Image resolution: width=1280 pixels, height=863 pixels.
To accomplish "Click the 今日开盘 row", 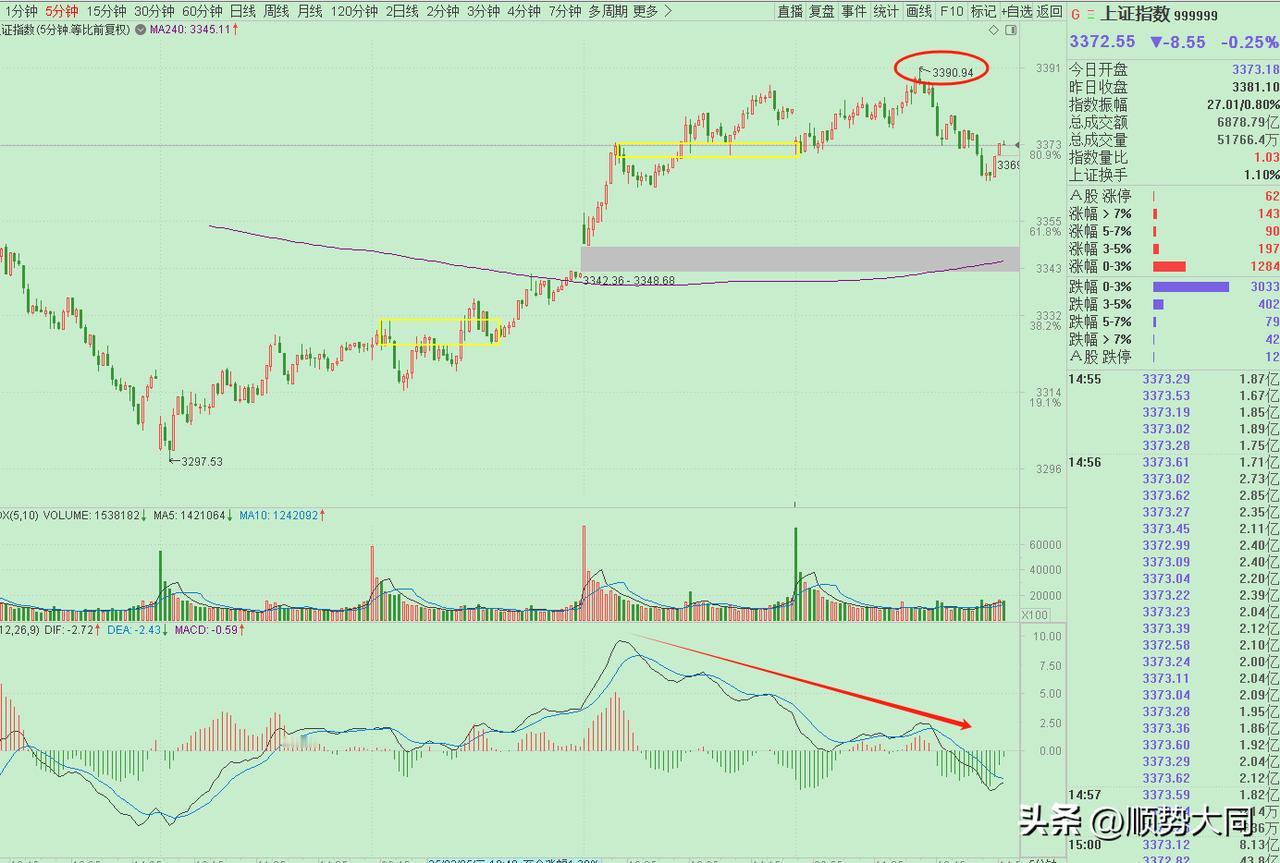I will [x=1174, y=69].
